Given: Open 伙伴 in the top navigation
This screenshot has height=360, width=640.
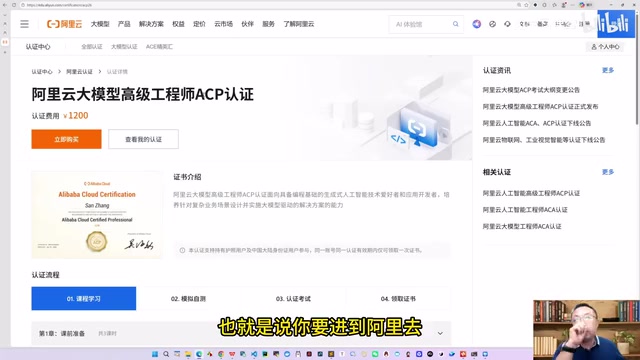Looking at the screenshot, I should pyautogui.click(x=247, y=24).
